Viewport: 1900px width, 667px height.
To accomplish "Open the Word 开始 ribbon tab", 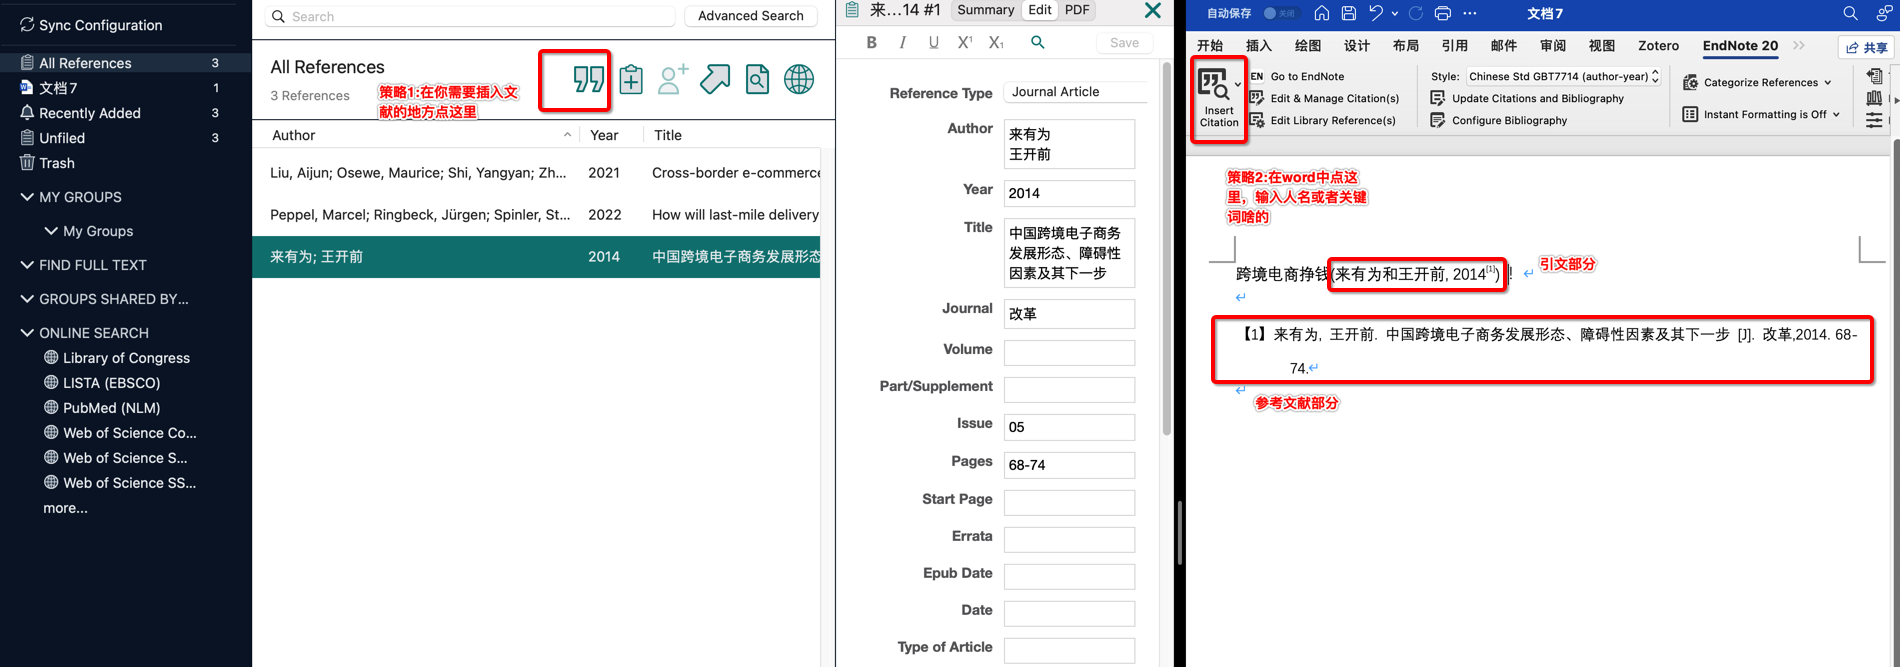I will coord(1210,45).
